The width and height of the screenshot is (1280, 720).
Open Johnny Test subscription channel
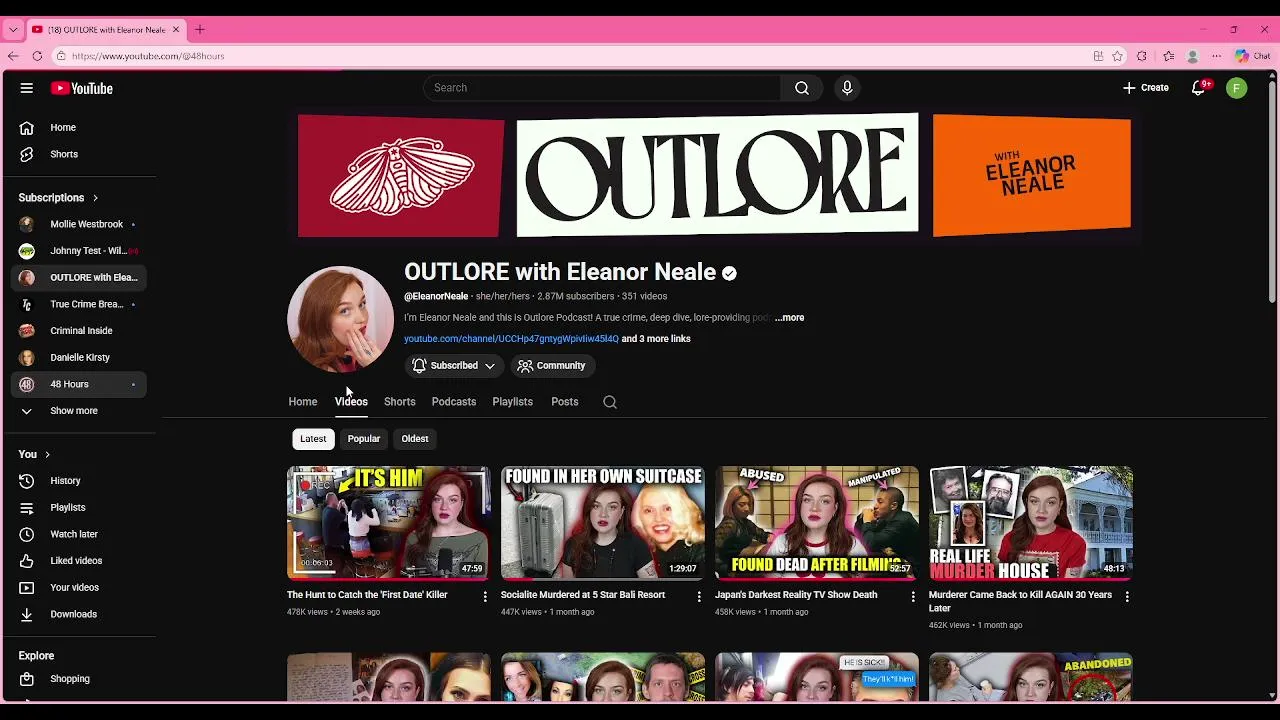tap(80, 251)
